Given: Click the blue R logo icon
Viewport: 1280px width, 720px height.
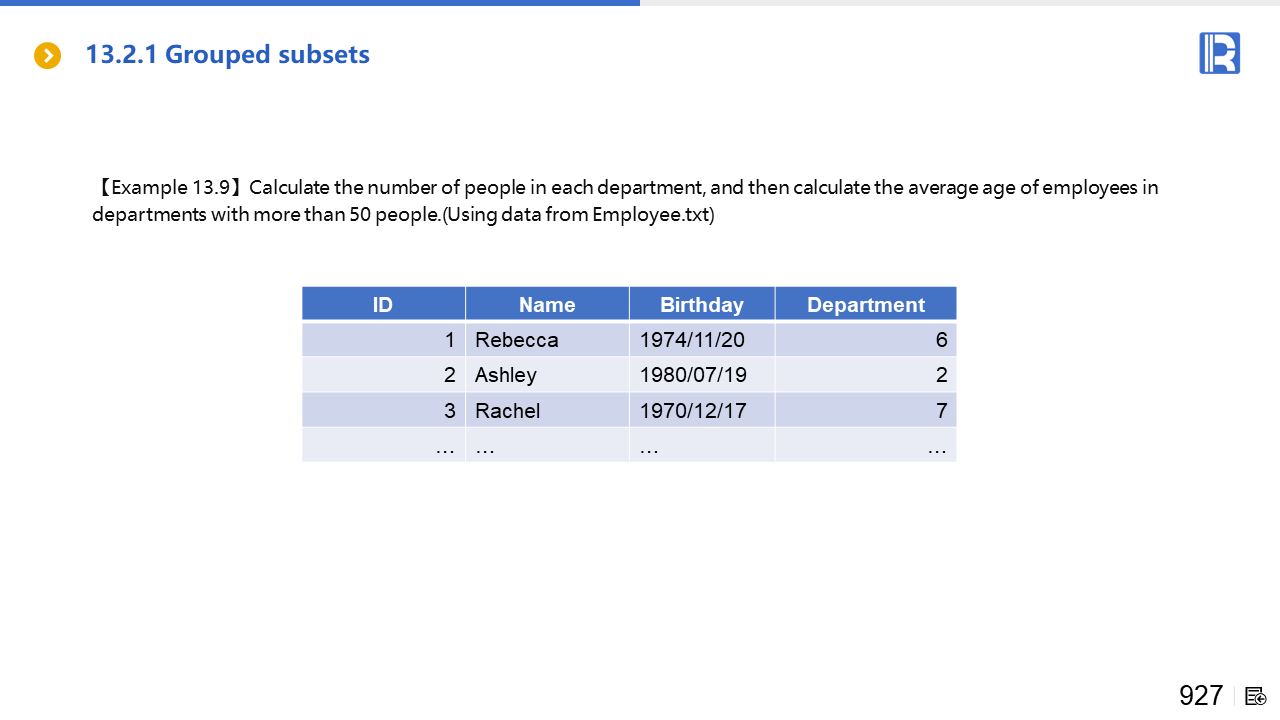Looking at the screenshot, I should click(1219, 53).
